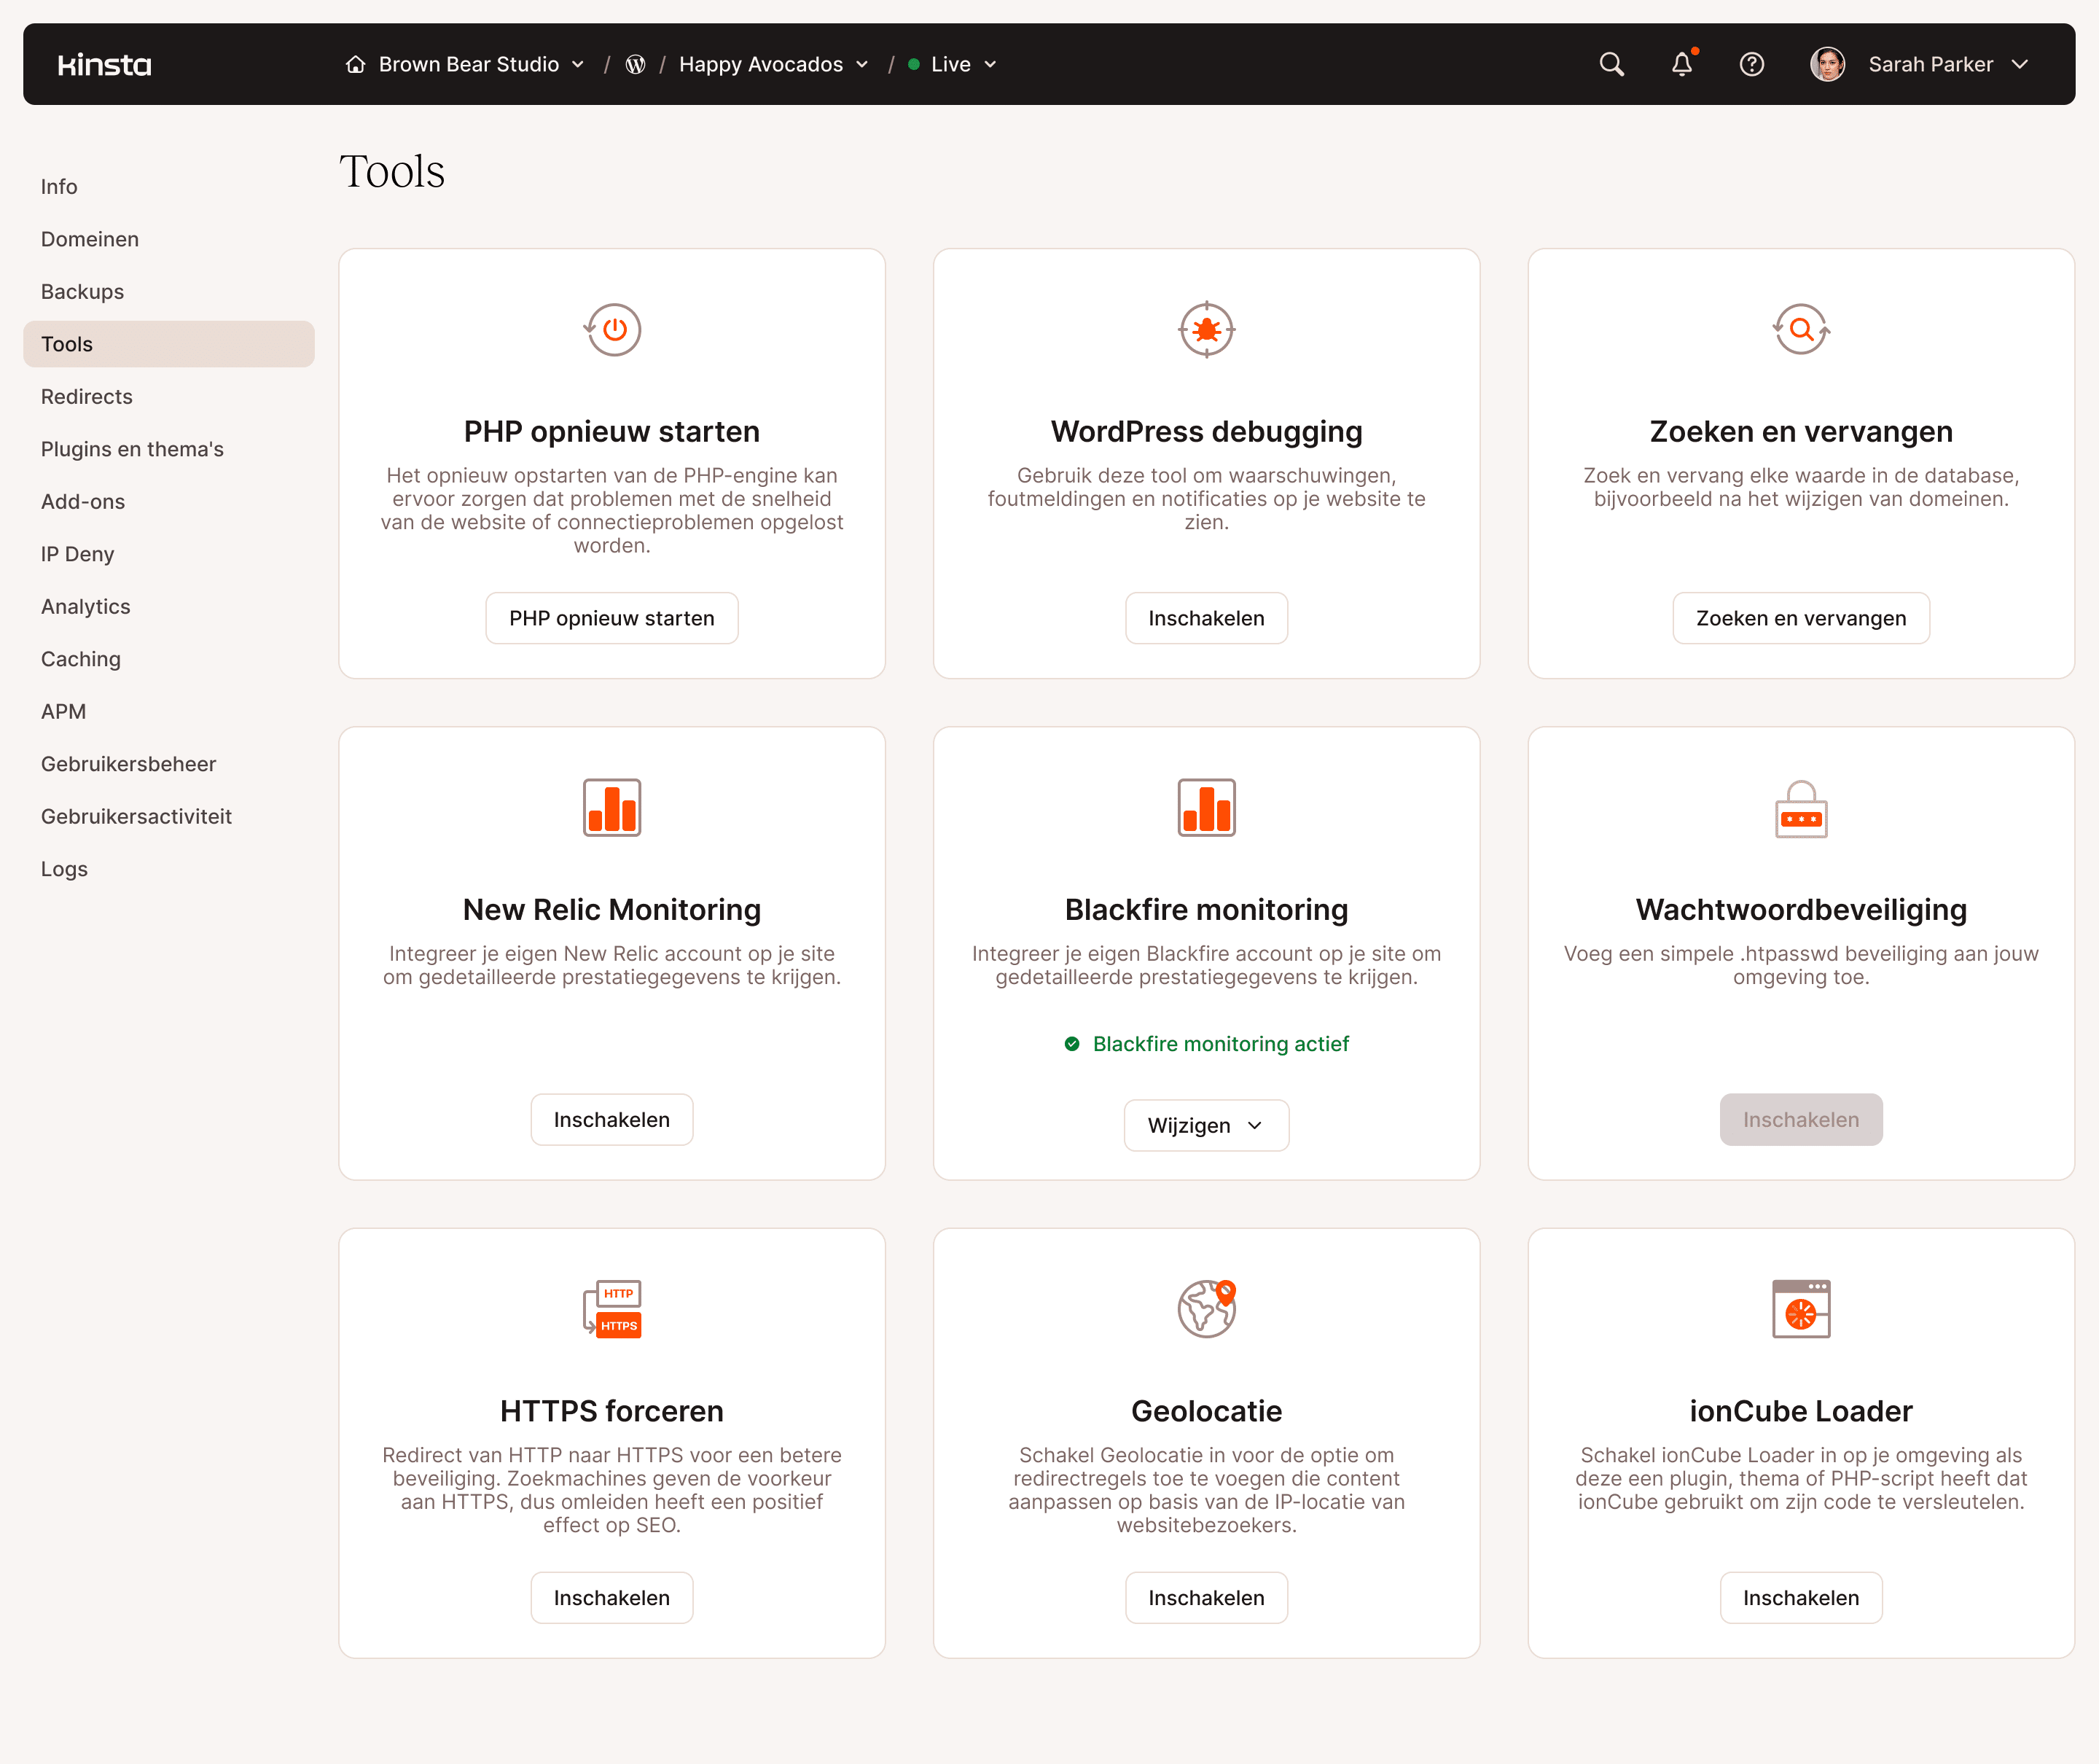Open the Wijzigen dropdown for Blackfire

(1206, 1125)
